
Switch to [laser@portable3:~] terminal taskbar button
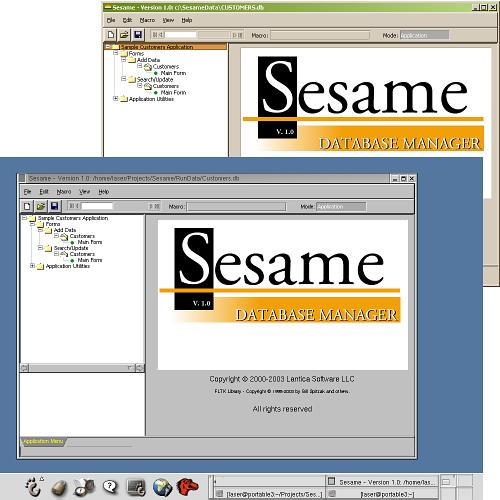[x=383, y=494]
